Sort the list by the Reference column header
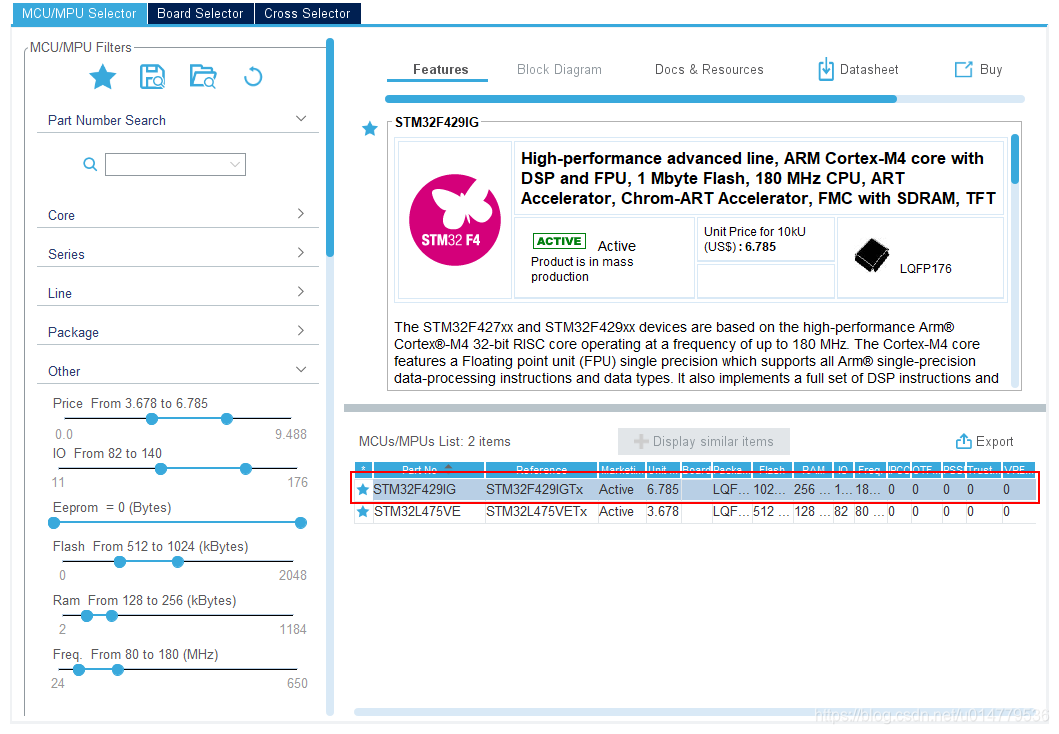Image resolution: width=1059 pixels, height=734 pixels. click(542, 469)
